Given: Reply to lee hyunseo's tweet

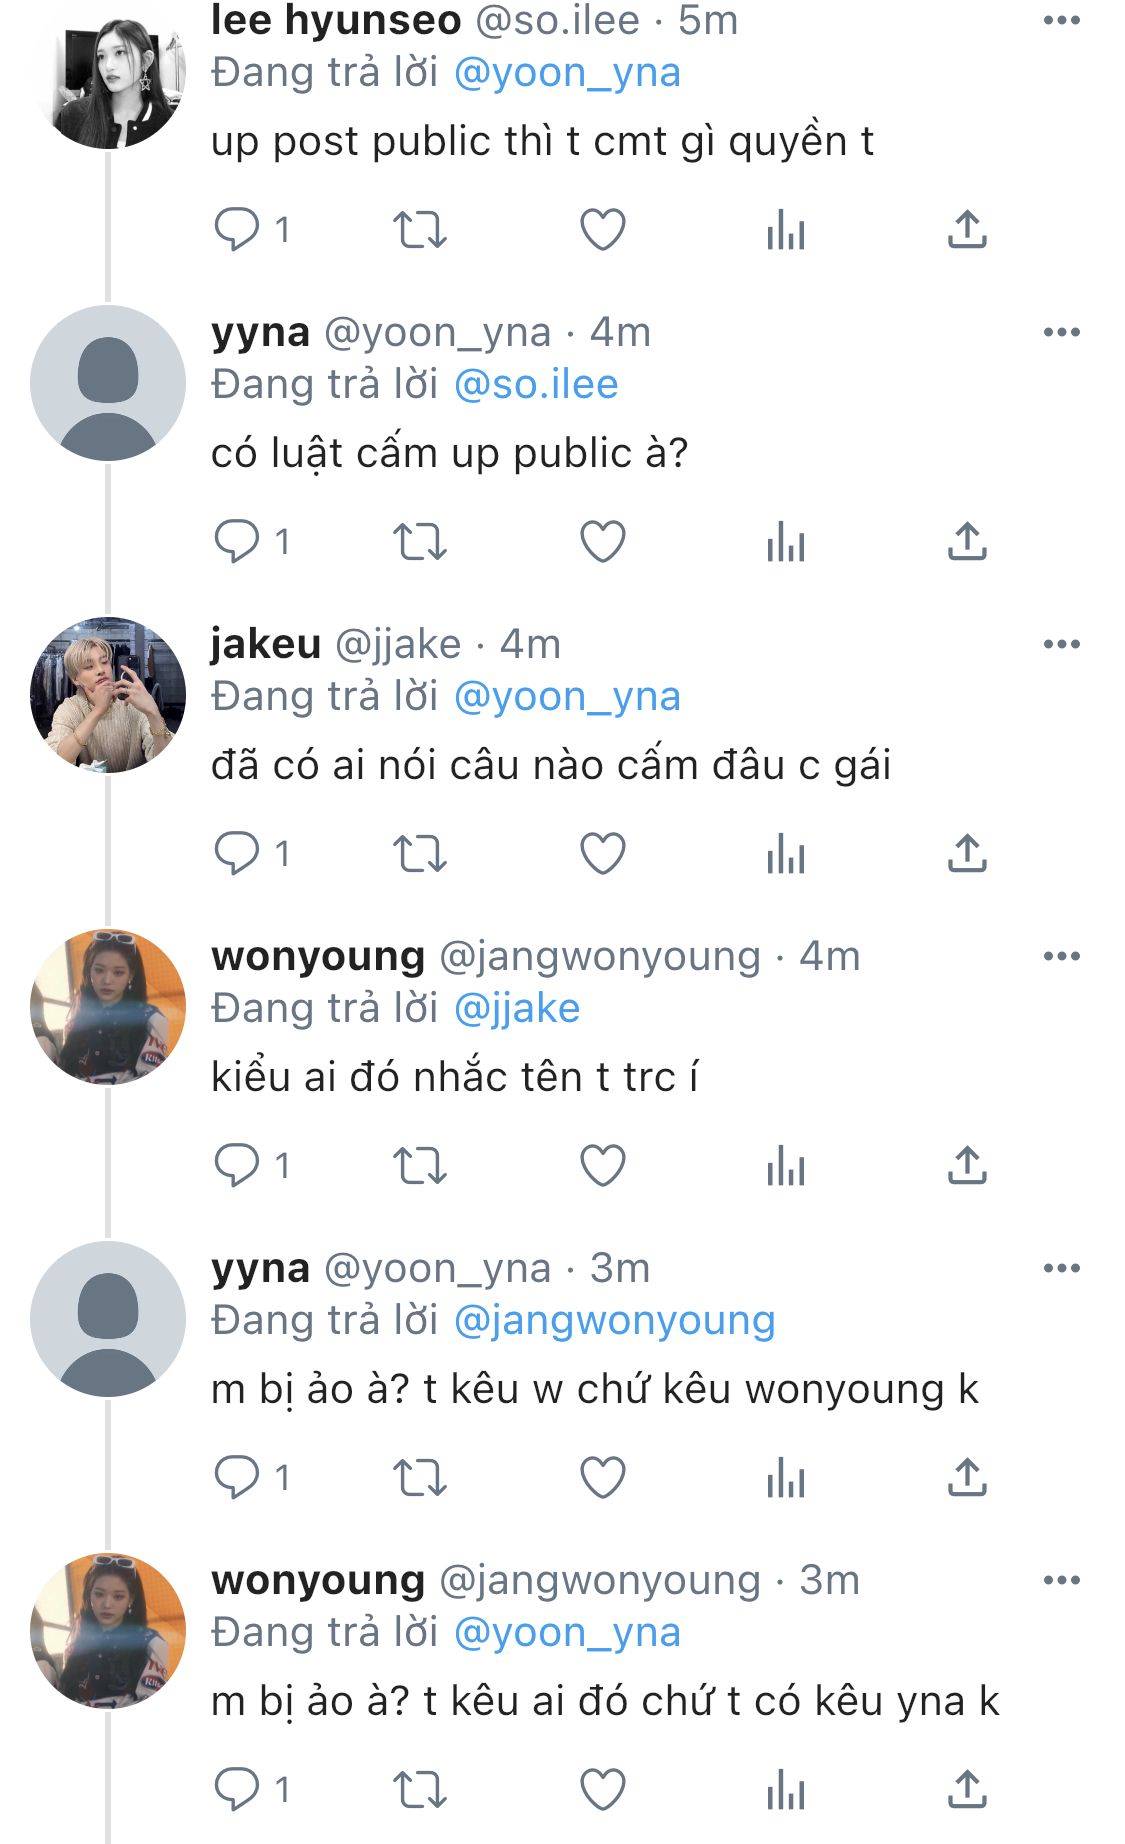Looking at the screenshot, I should tap(237, 230).
